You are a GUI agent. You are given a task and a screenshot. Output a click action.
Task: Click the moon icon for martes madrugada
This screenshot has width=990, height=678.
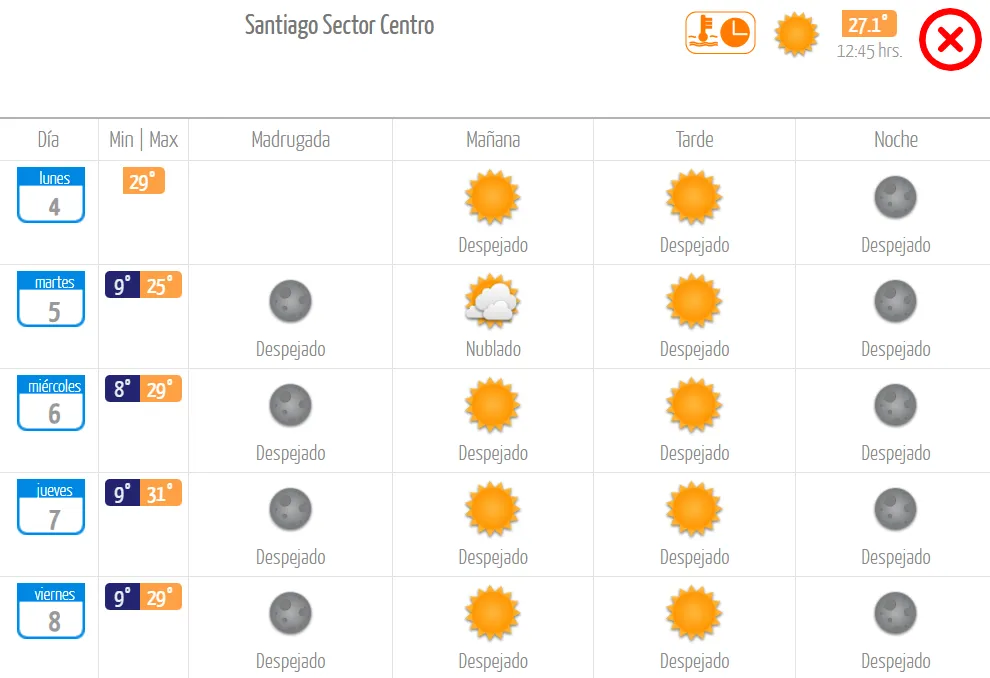click(x=290, y=301)
